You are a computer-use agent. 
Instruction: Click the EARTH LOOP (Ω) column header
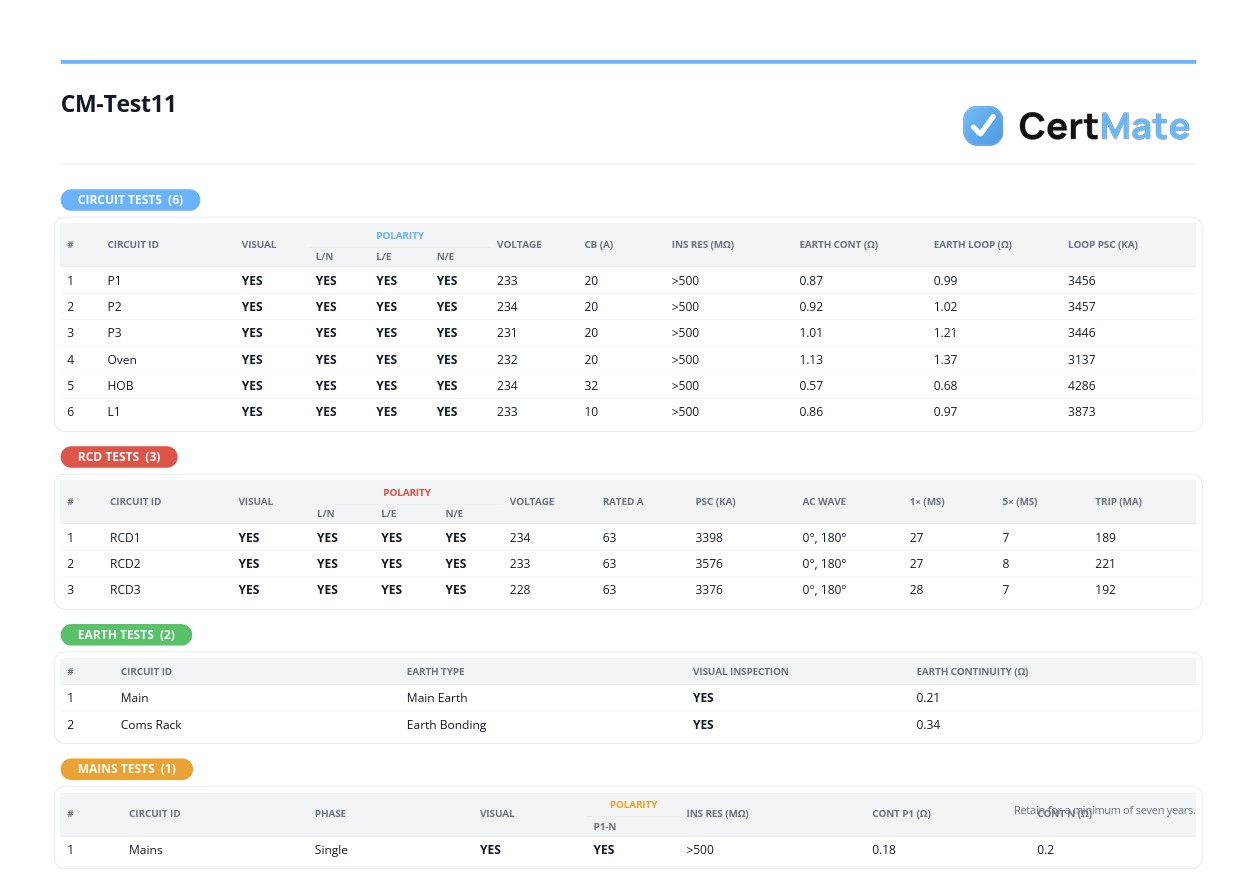973,245
